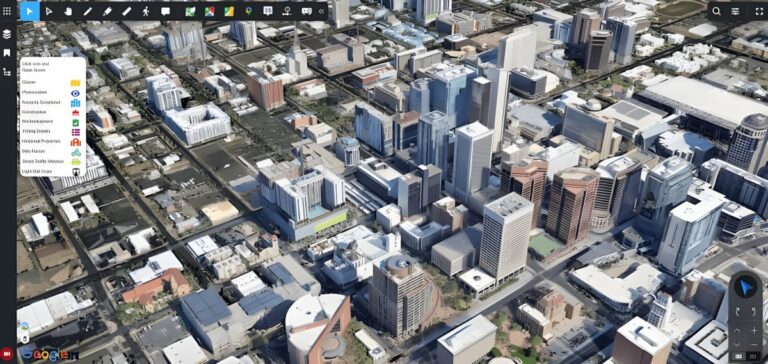Open the split-view compare tool

pyautogui.click(x=267, y=11)
